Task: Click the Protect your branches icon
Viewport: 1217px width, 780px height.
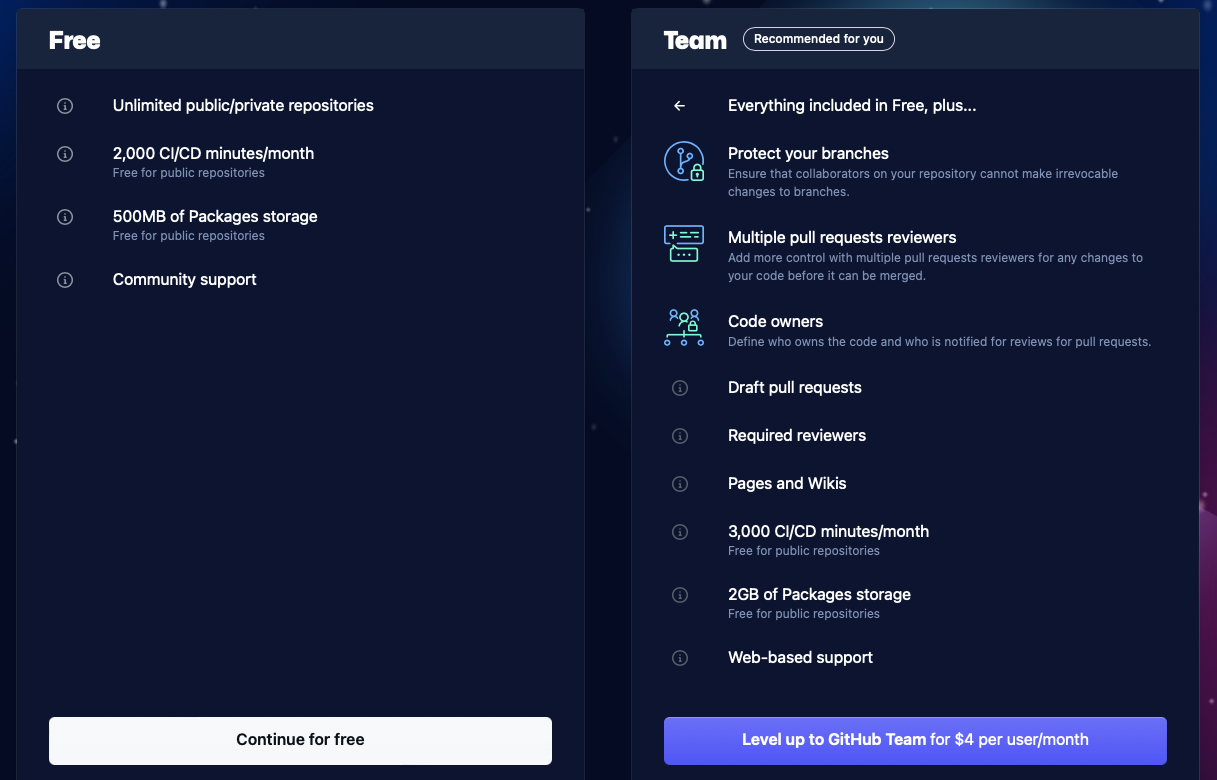Action: pyautogui.click(x=684, y=162)
